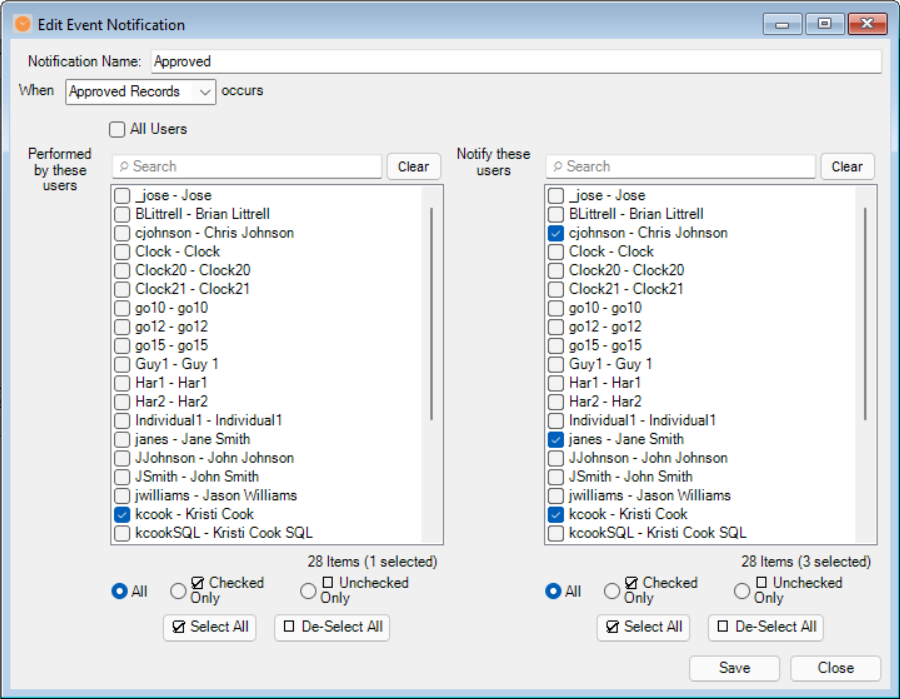Image resolution: width=900 pixels, height=699 pixels.
Task: Clear the performed-by users search box
Action: click(x=413, y=166)
